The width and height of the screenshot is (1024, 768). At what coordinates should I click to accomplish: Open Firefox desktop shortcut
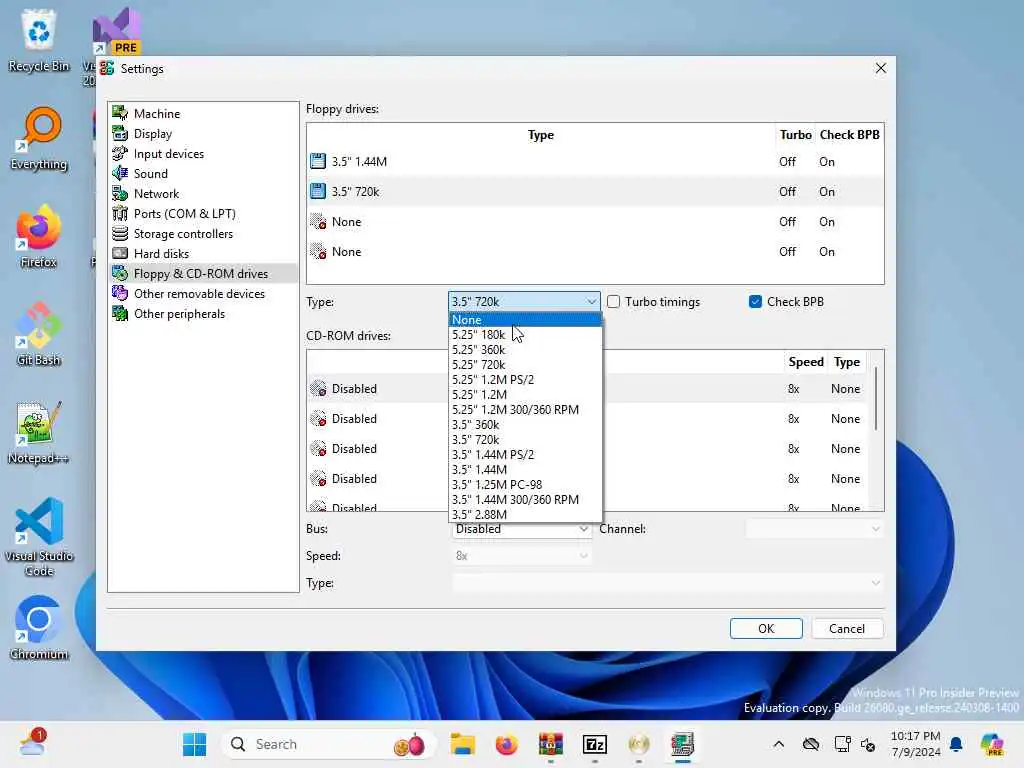click(x=39, y=236)
